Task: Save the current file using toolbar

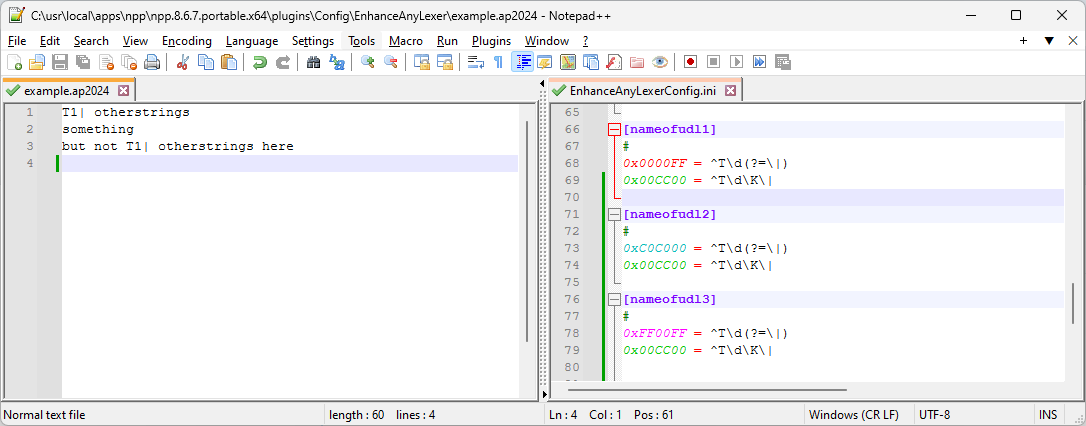Action: click(x=60, y=62)
